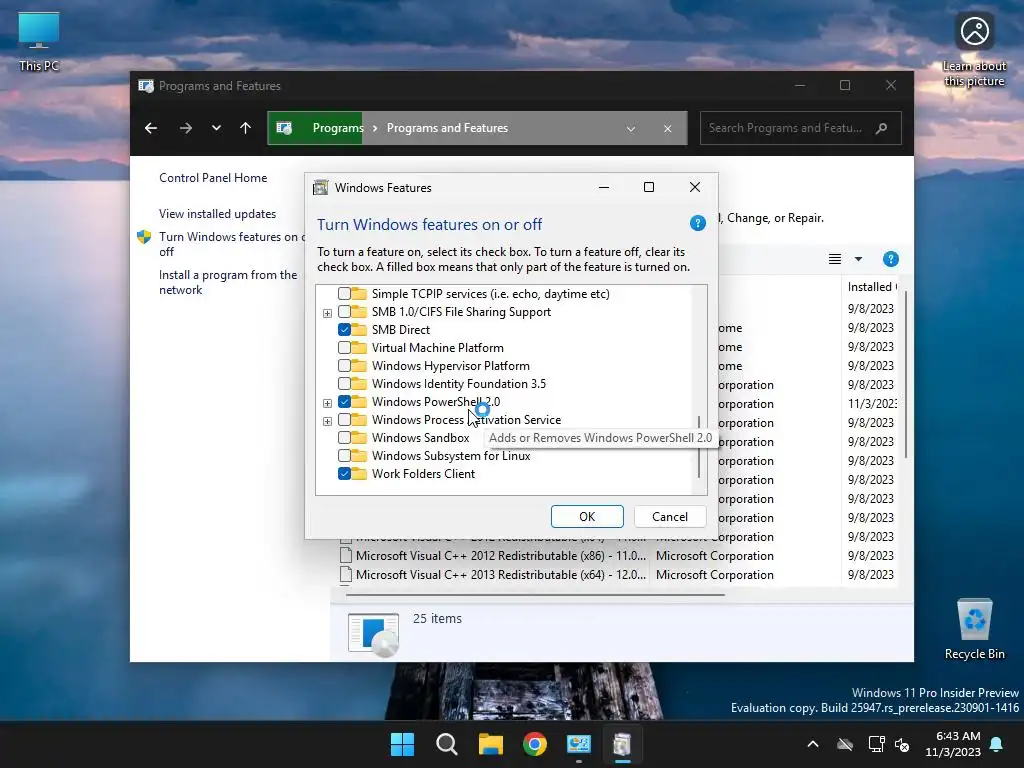Image resolution: width=1024 pixels, height=768 pixels.
Task: Open Control Panel taskbar icon
Action: (579, 744)
